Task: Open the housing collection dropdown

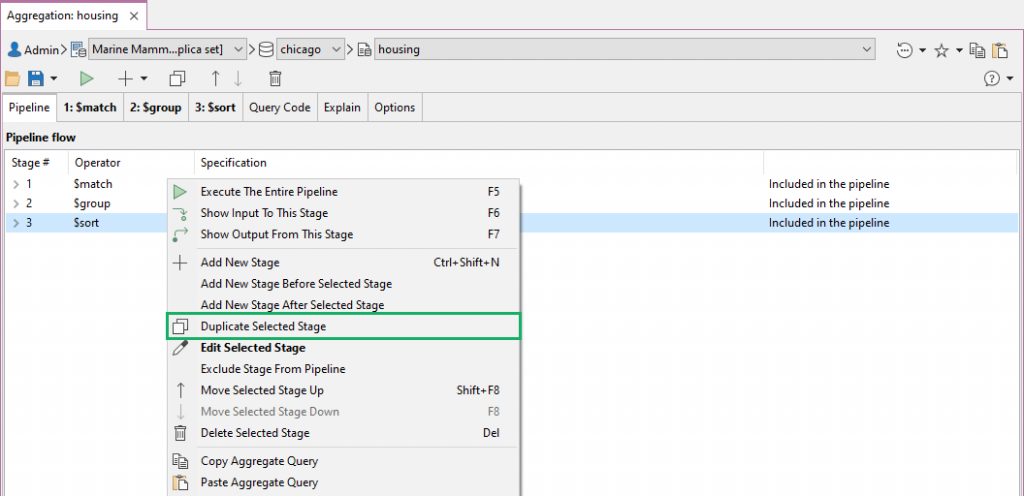Action: (x=865, y=49)
